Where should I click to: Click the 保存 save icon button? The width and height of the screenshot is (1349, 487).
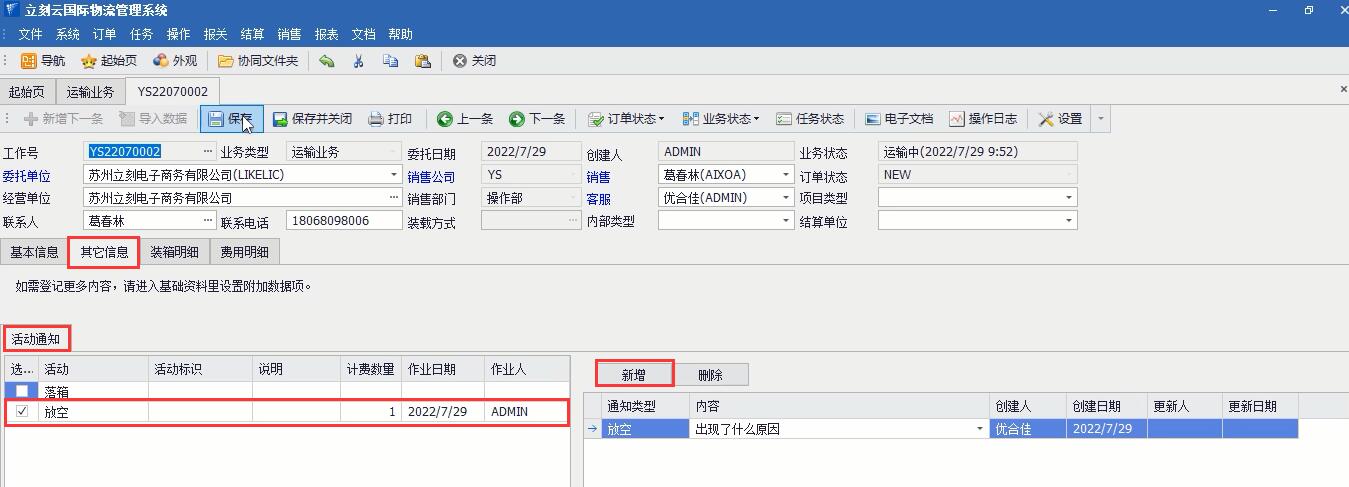231,119
